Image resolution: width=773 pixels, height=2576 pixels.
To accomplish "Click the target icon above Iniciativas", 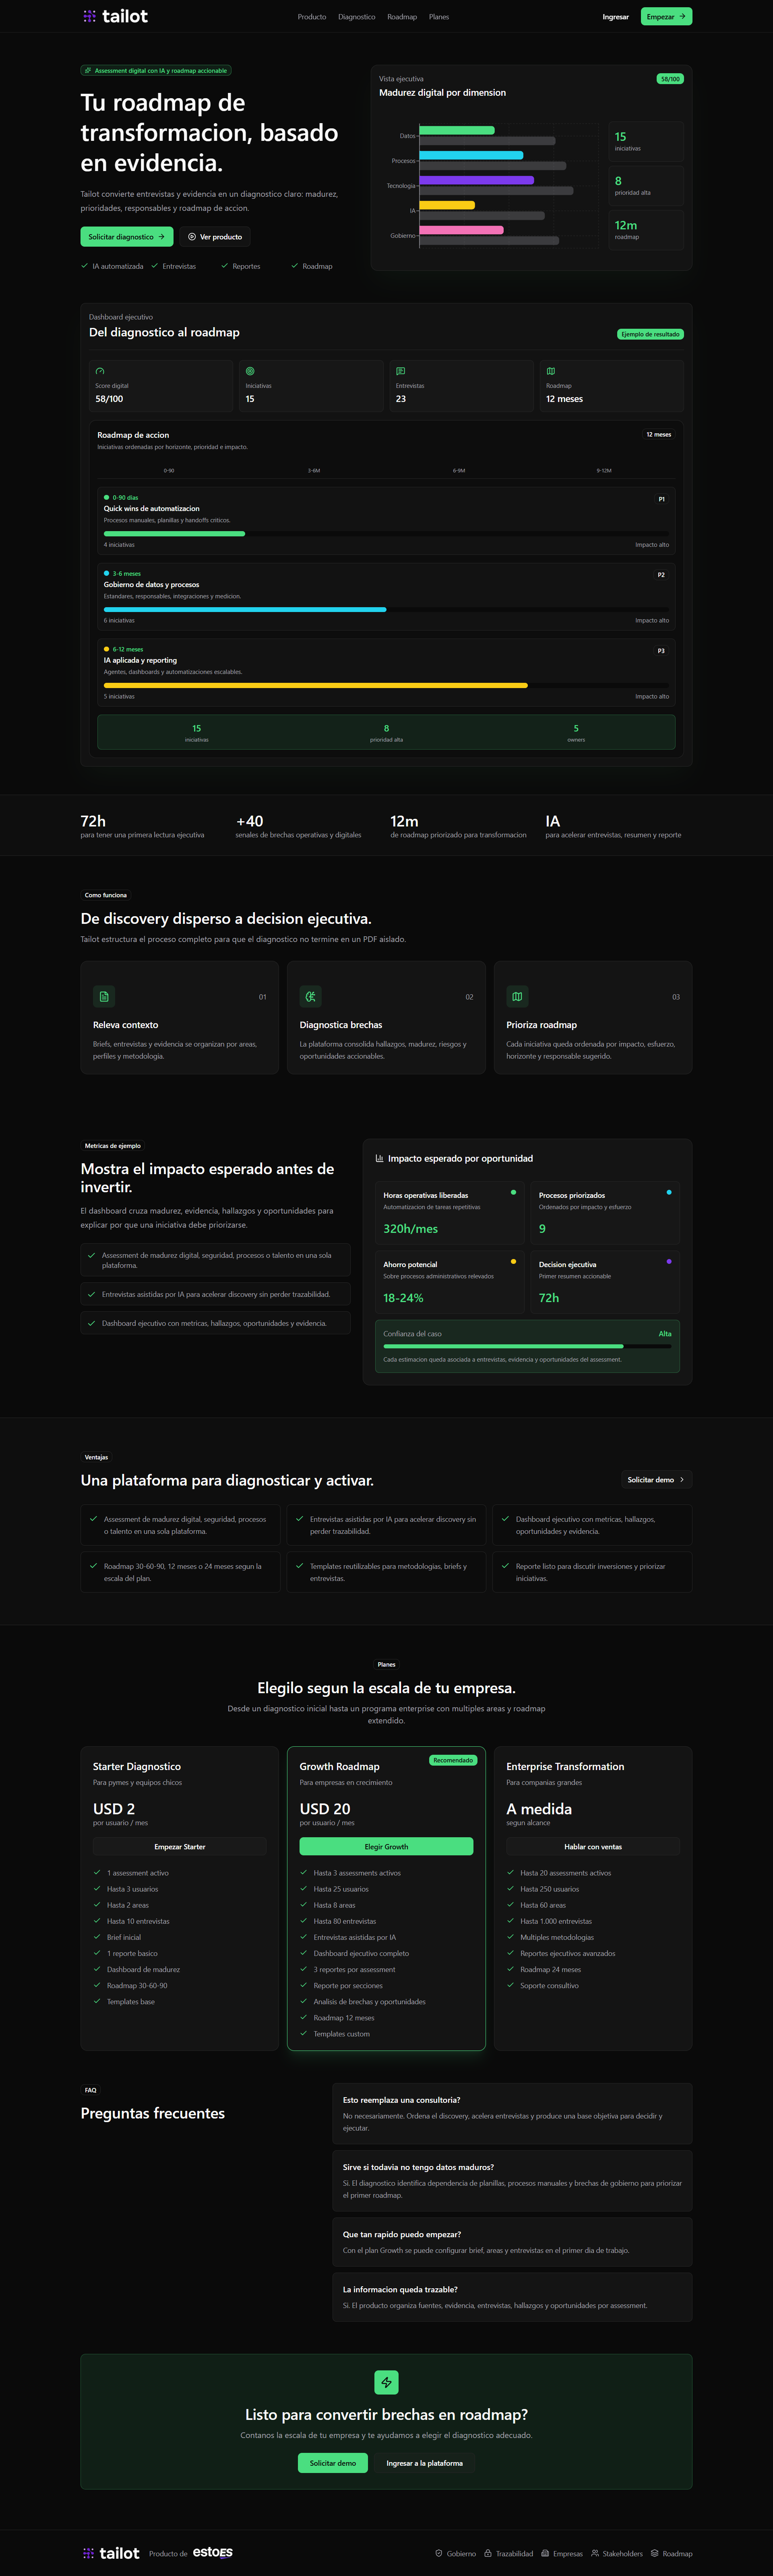I will [x=250, y=371].
